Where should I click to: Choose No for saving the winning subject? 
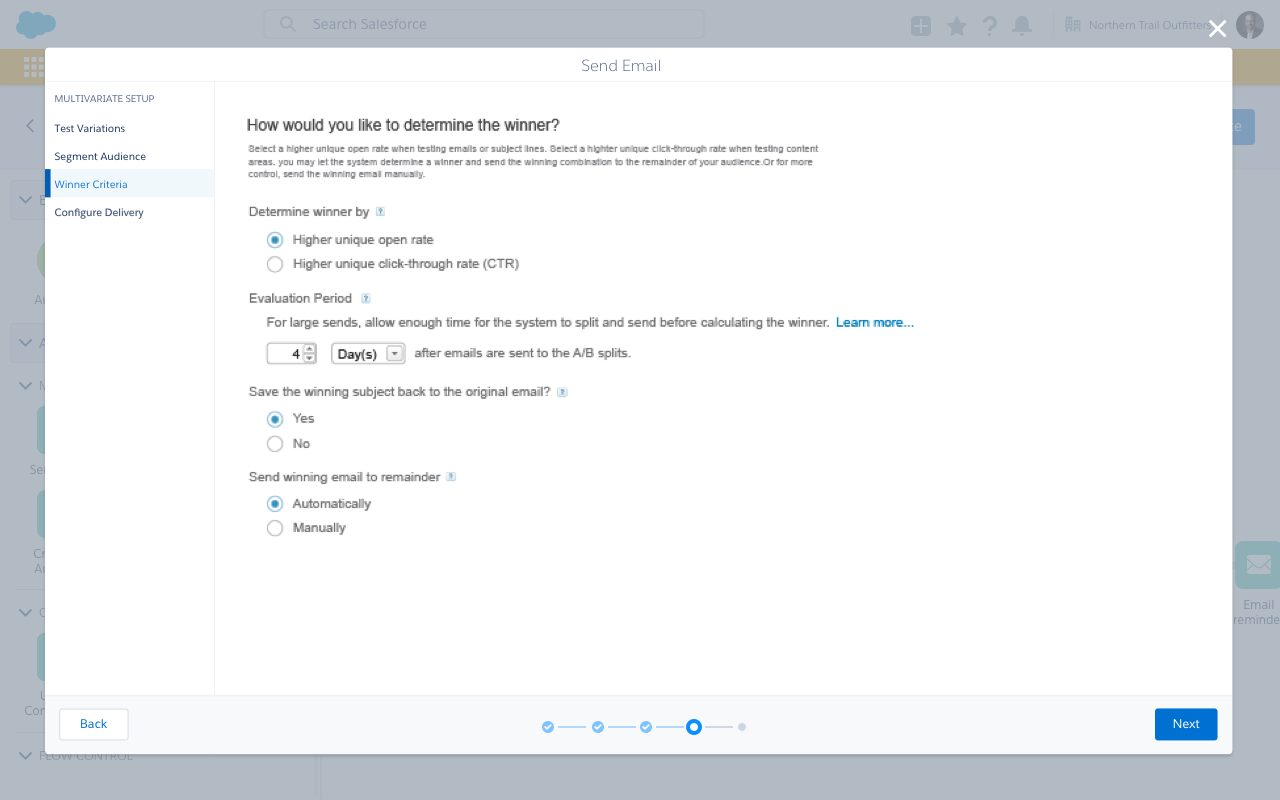(x=275, y=444)
